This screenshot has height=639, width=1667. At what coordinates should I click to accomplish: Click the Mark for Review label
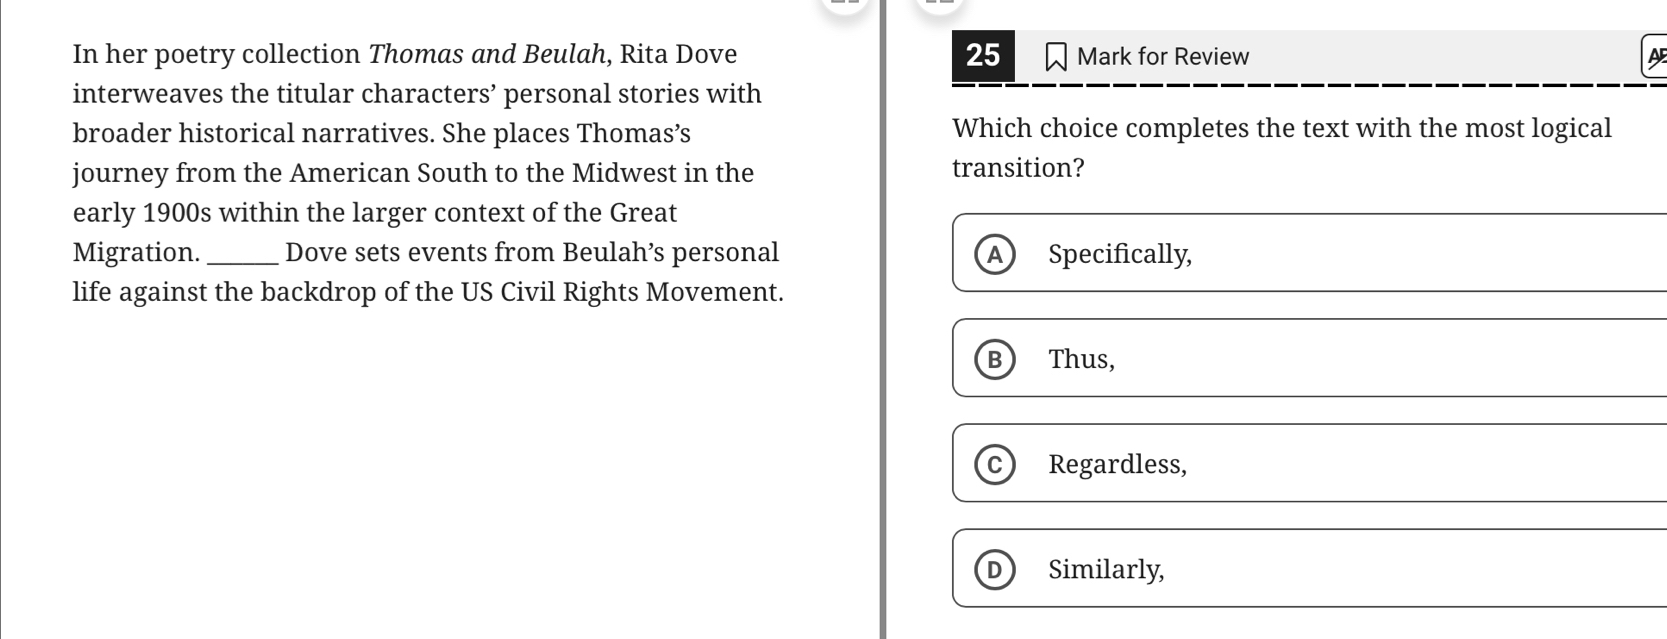(x=1163, y=57)
